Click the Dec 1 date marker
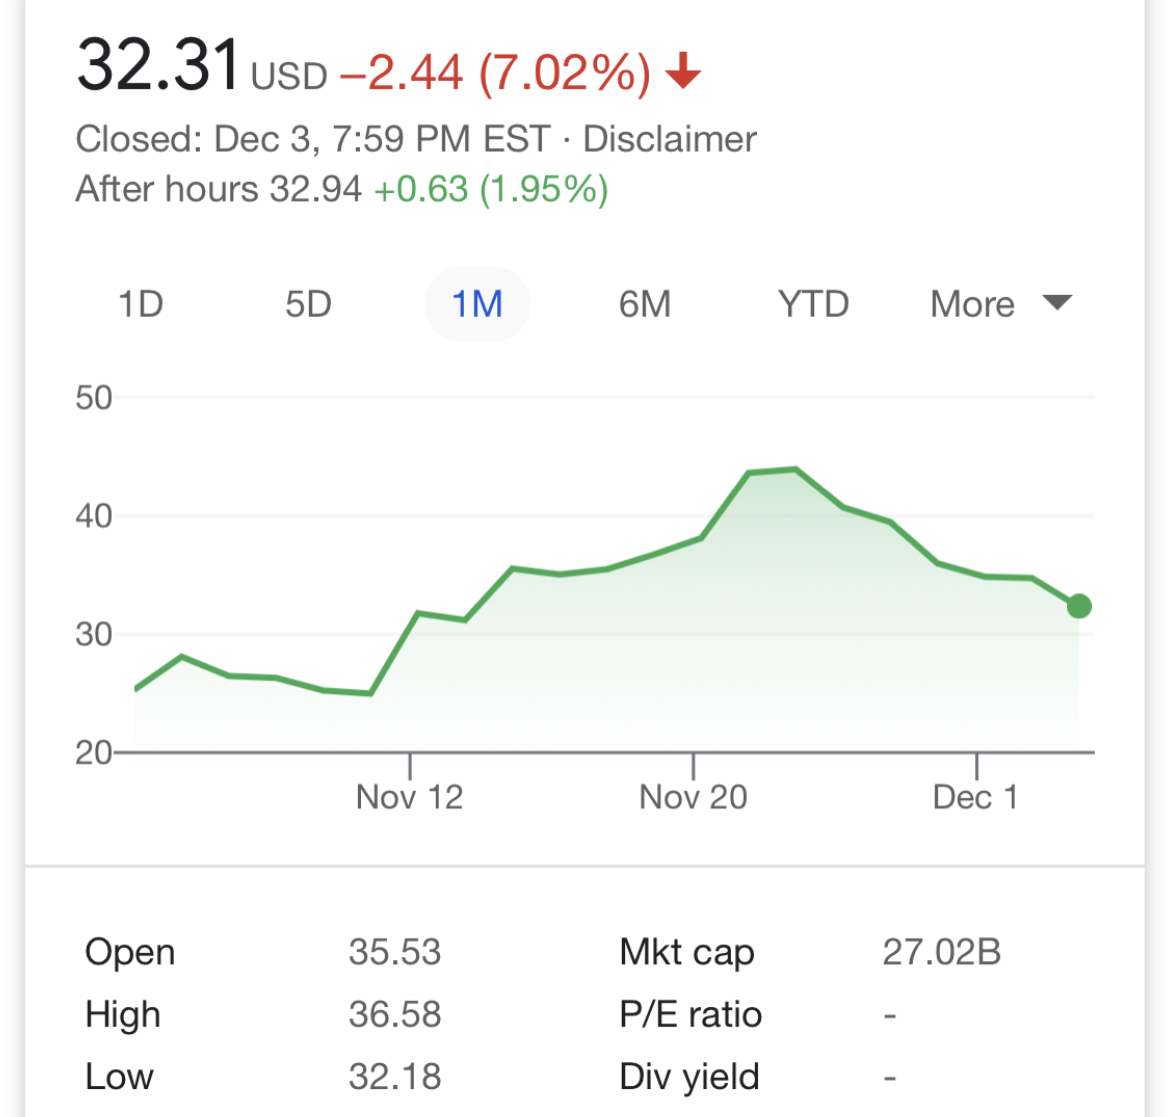Viewport: 1170px width, 1117px height. (975, 797)
